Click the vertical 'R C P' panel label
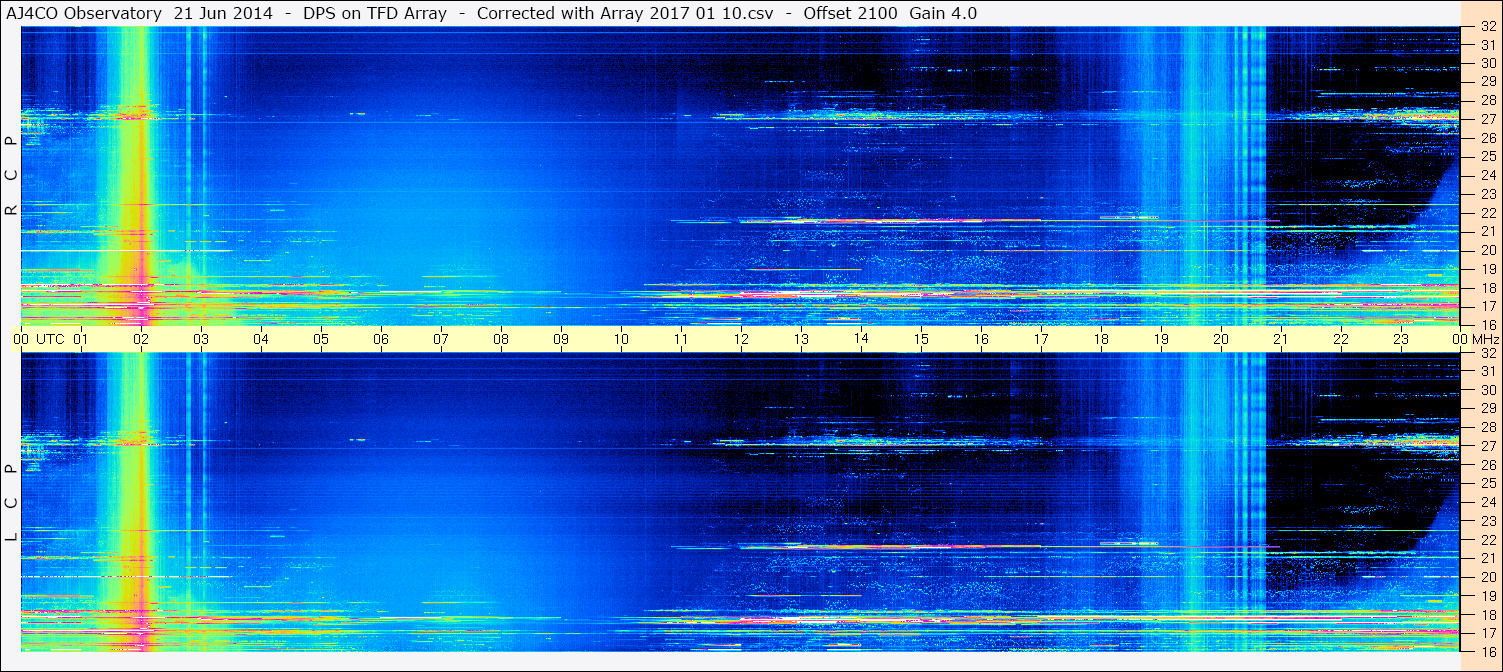The height and width of the screenshot is (672, 1503). tap(11, 176)
